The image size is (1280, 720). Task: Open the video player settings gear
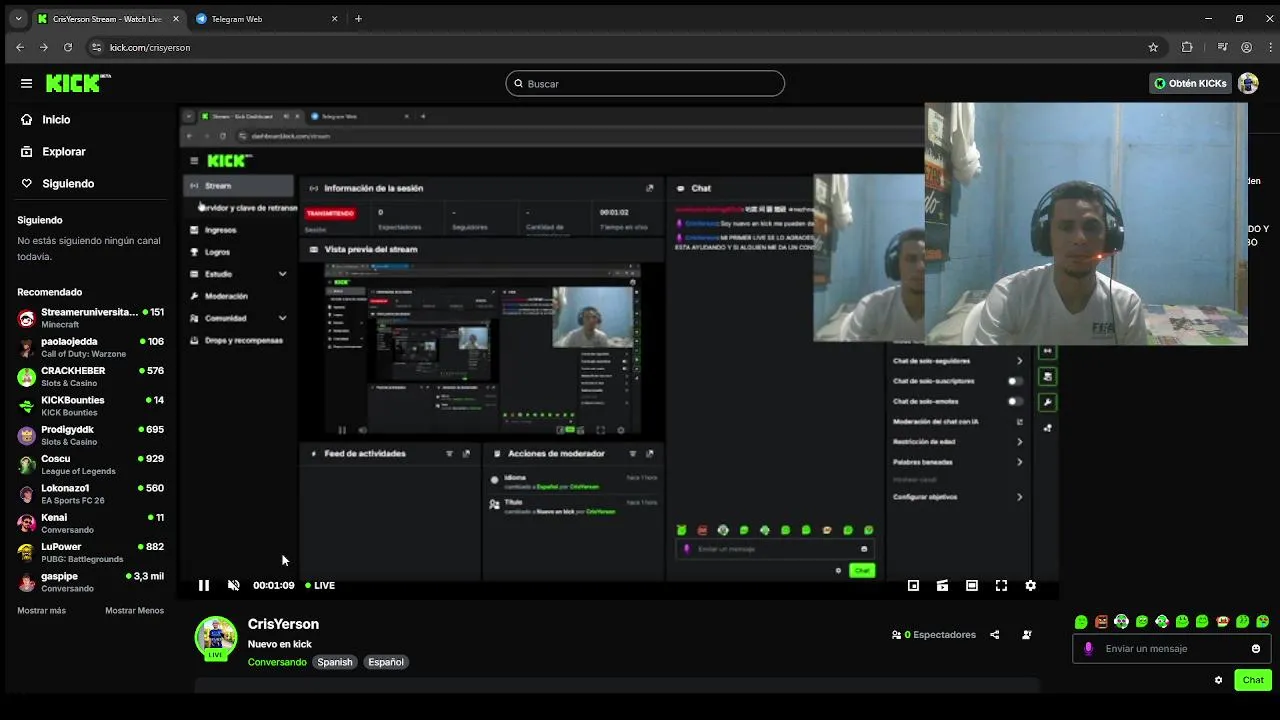[x=1030, y=585]
